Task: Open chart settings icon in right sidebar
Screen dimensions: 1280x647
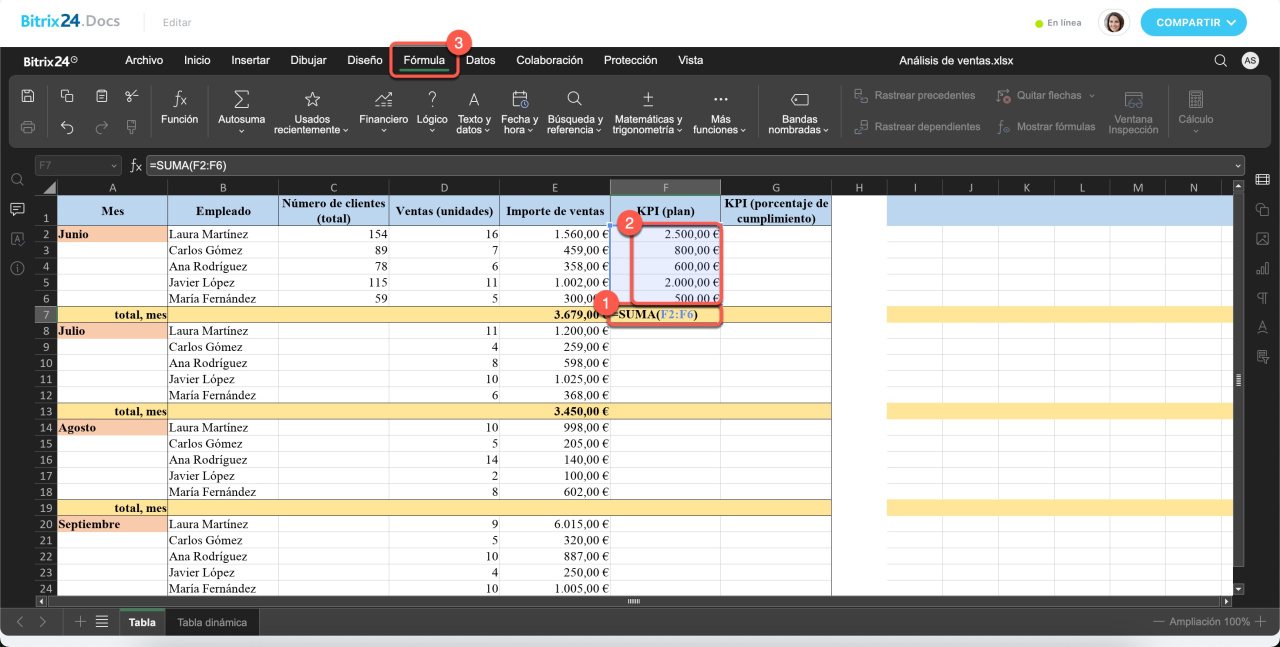Action: pos(1262,268)
